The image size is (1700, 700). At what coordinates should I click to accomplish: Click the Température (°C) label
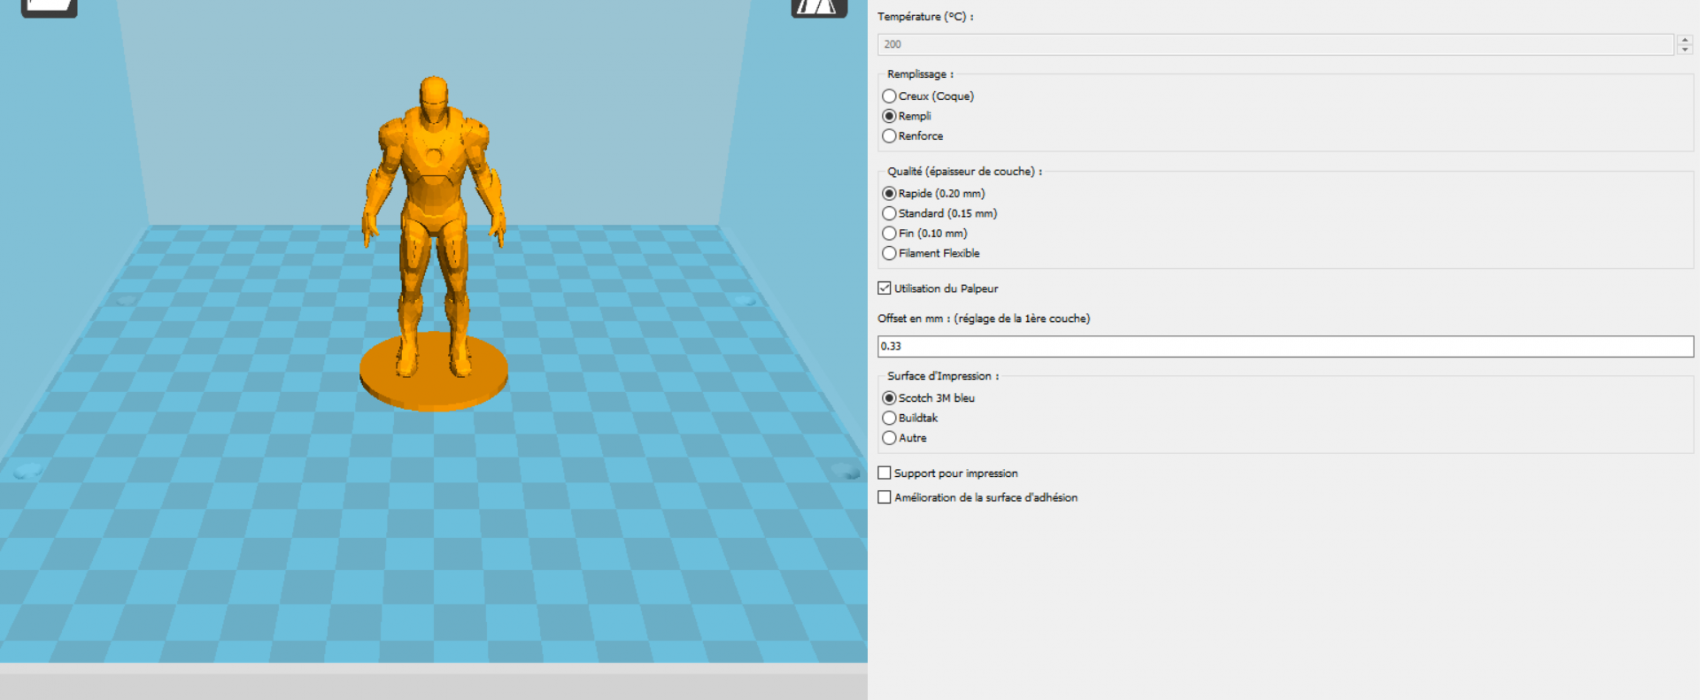point(925,17)
